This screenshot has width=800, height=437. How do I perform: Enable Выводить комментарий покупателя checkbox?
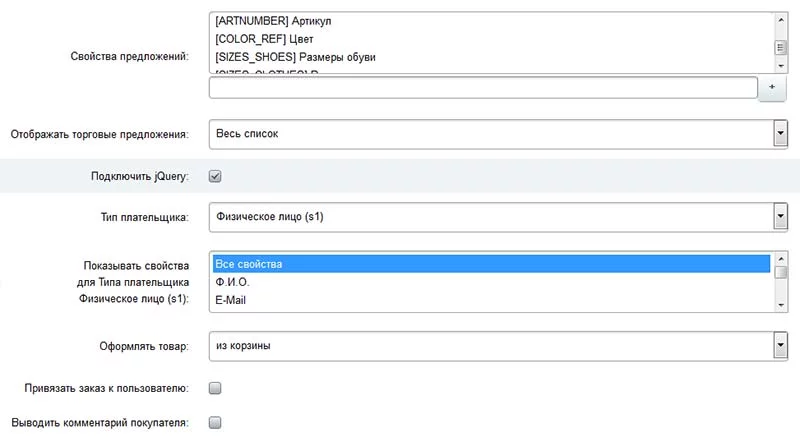coord(214,422)
